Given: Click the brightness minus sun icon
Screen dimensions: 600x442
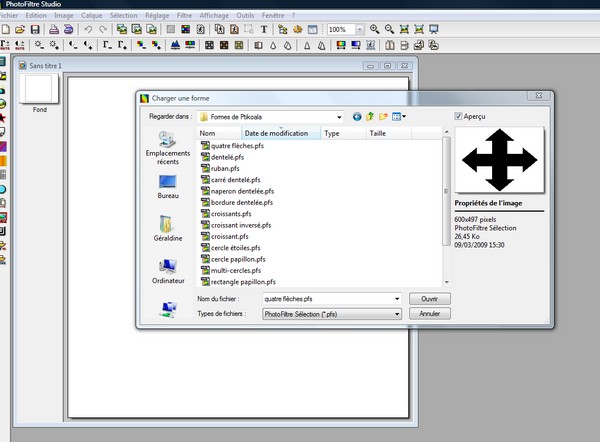Looking at the screenshot, I should tap(39, 45).
